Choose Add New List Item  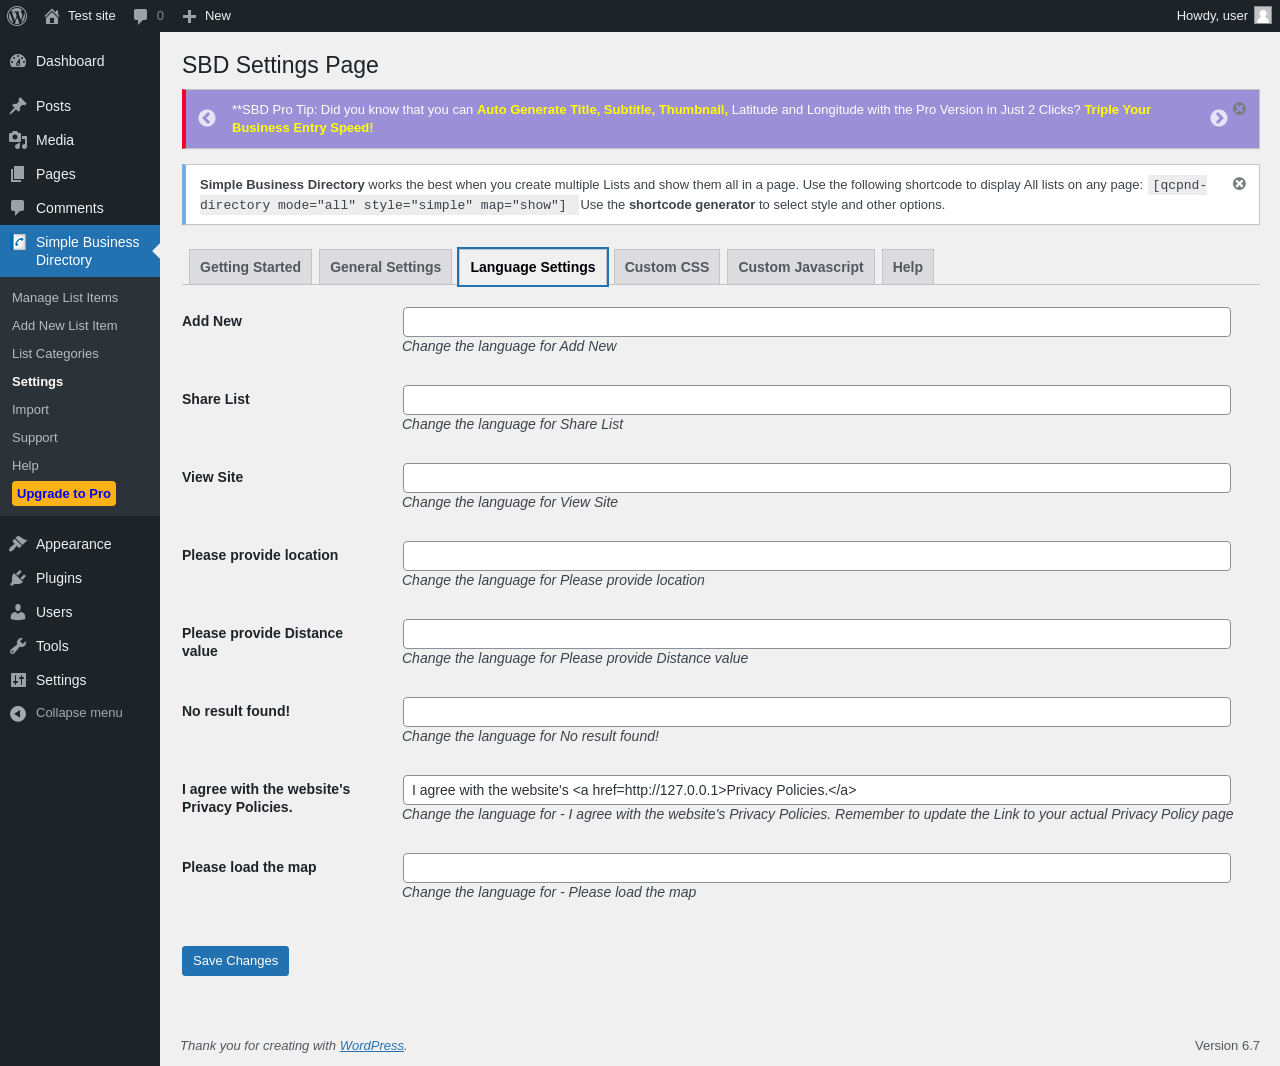(x=65, y=326)
